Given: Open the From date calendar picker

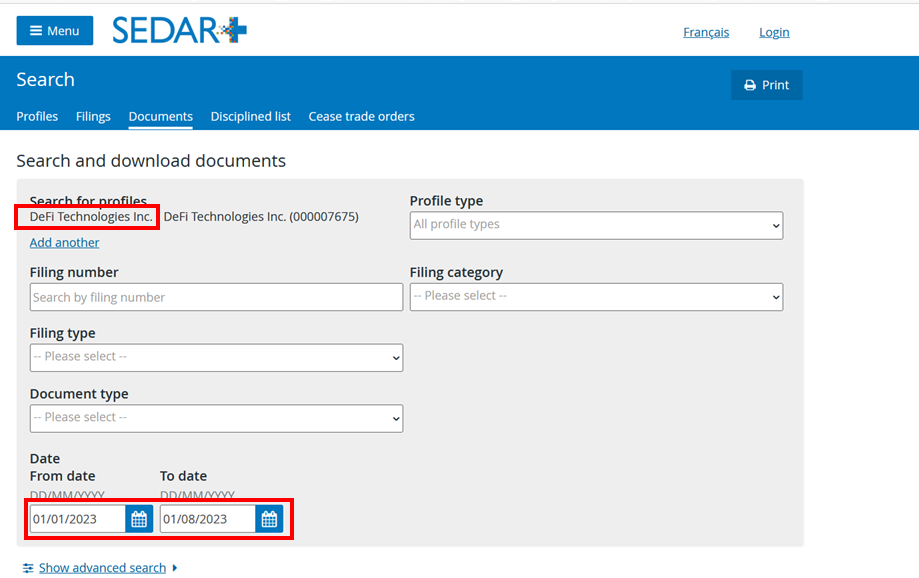Looking at the screenshot, I should (139, 519).
